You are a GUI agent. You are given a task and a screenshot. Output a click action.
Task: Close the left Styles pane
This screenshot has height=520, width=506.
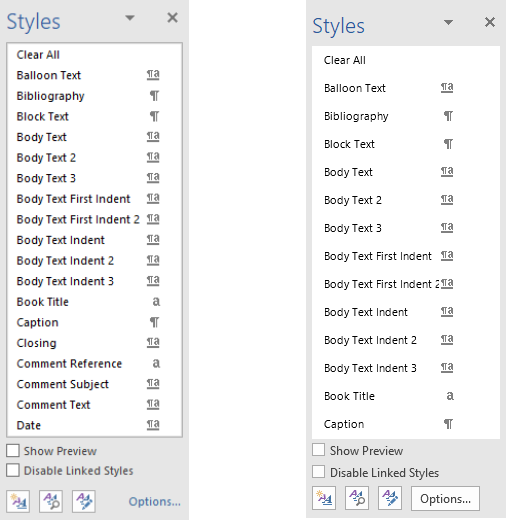(172, 17)
